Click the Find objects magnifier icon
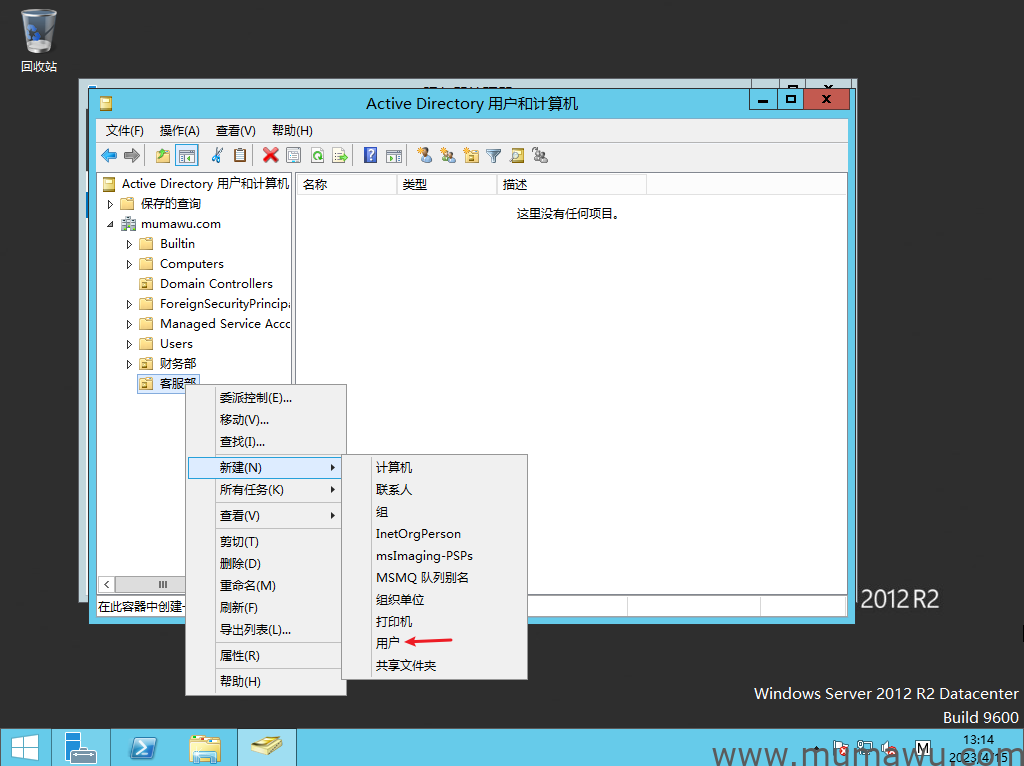The image size is (1024, 766). (517, 155)
